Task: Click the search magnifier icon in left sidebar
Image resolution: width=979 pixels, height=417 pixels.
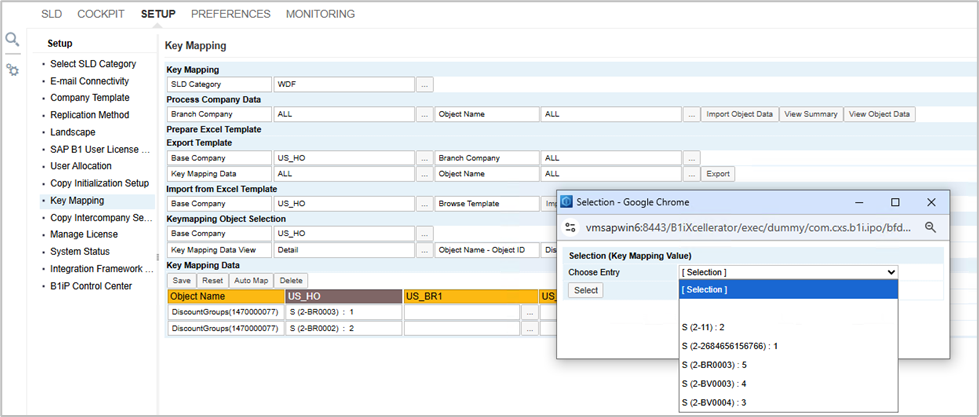Action: 12,40
